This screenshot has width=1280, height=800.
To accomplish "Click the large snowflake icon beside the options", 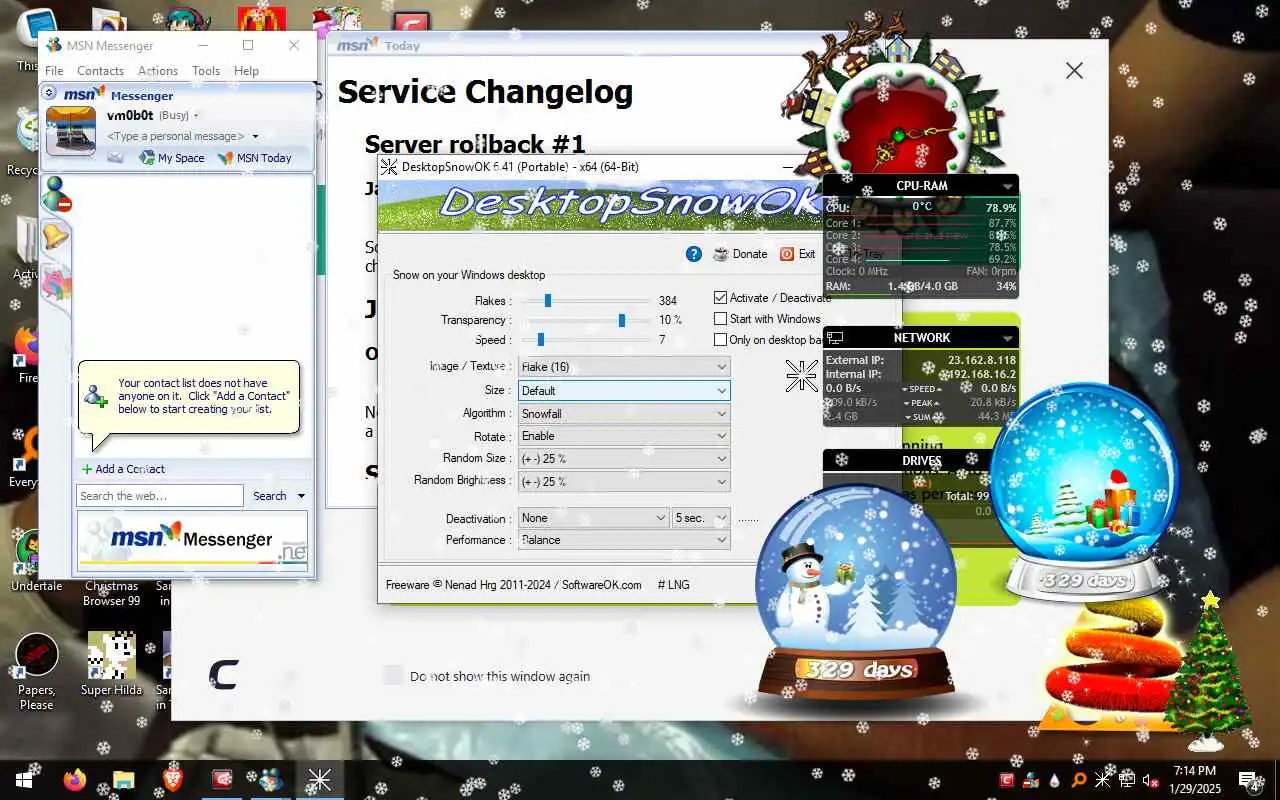I will tap(801, 376).
